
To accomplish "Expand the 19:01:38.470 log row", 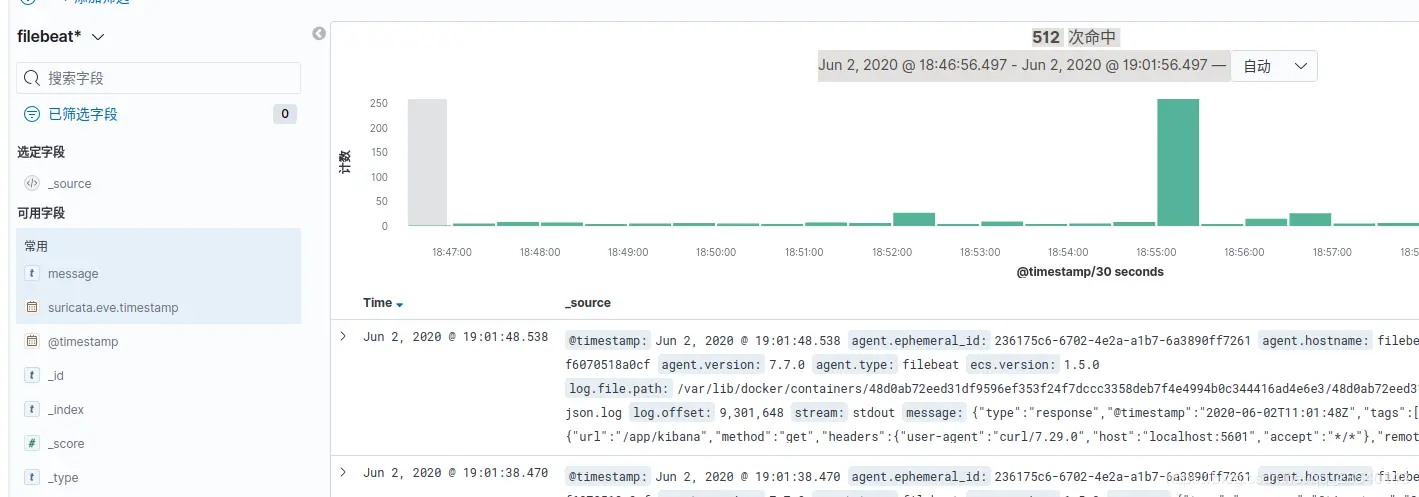I will click(343, 472).
